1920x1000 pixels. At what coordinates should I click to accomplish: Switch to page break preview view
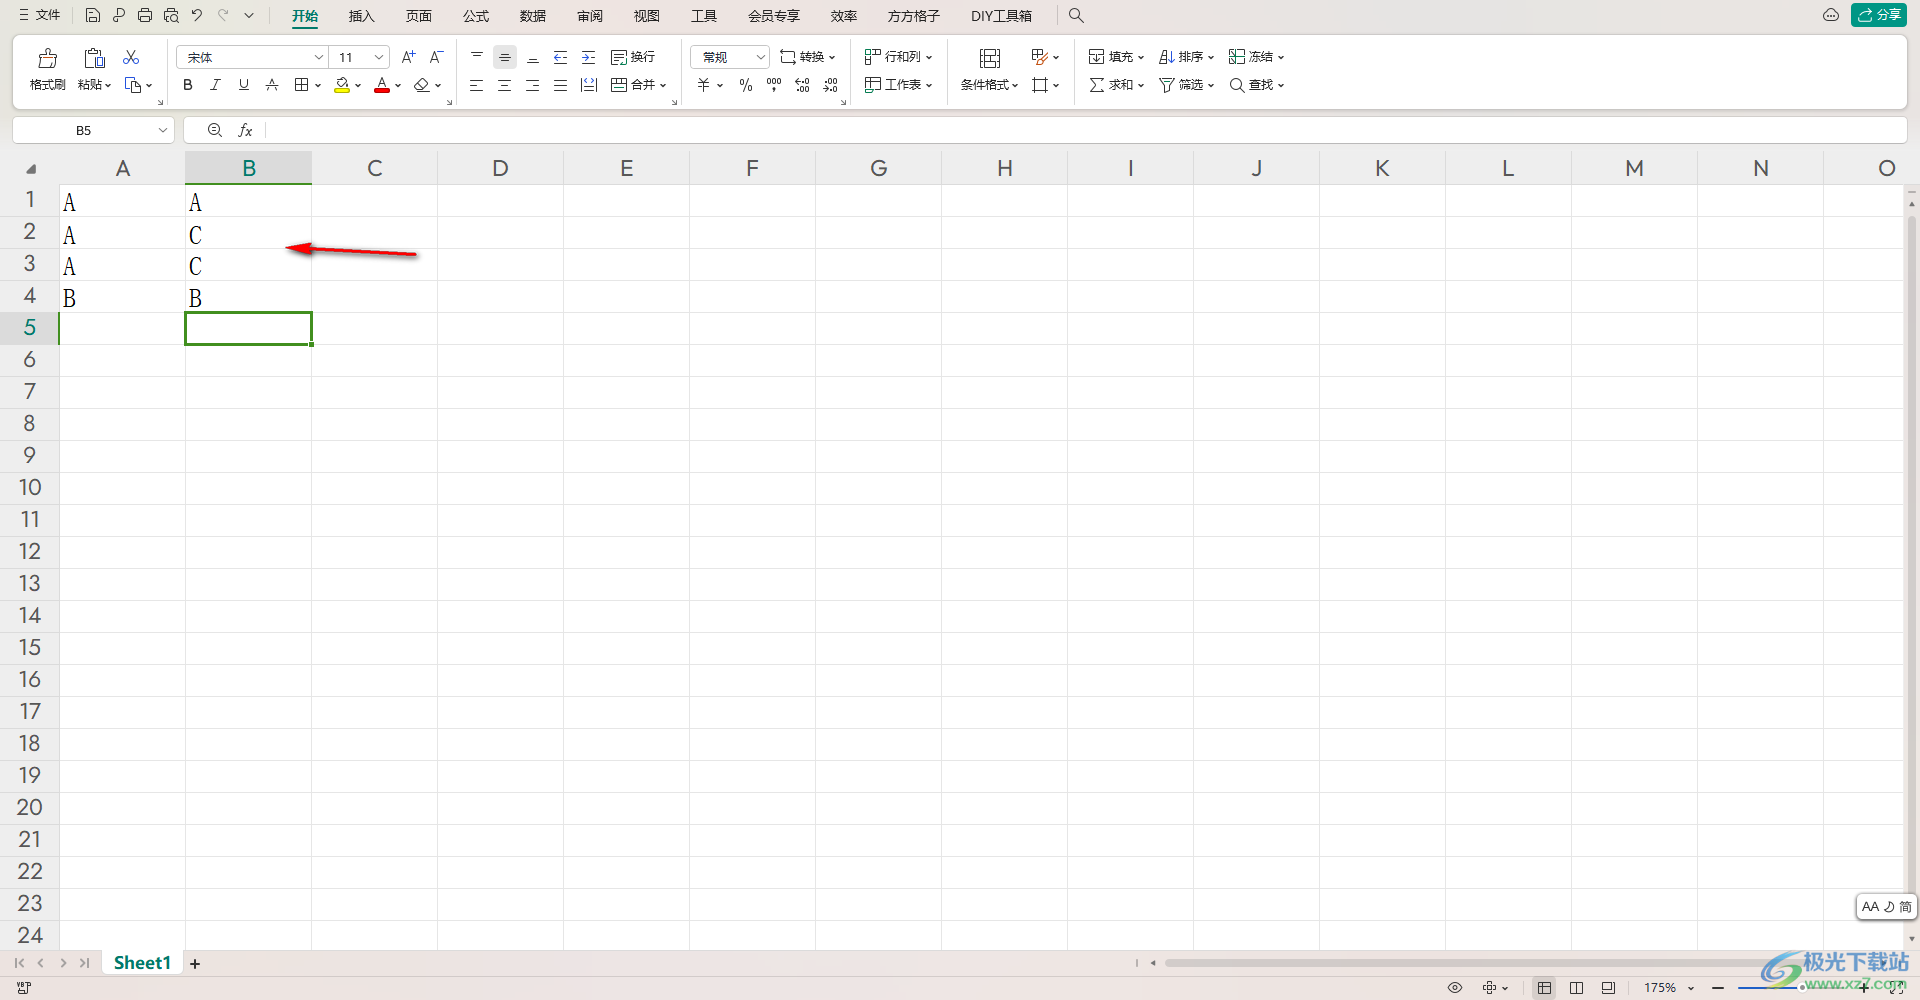[x=1577, y=987]
